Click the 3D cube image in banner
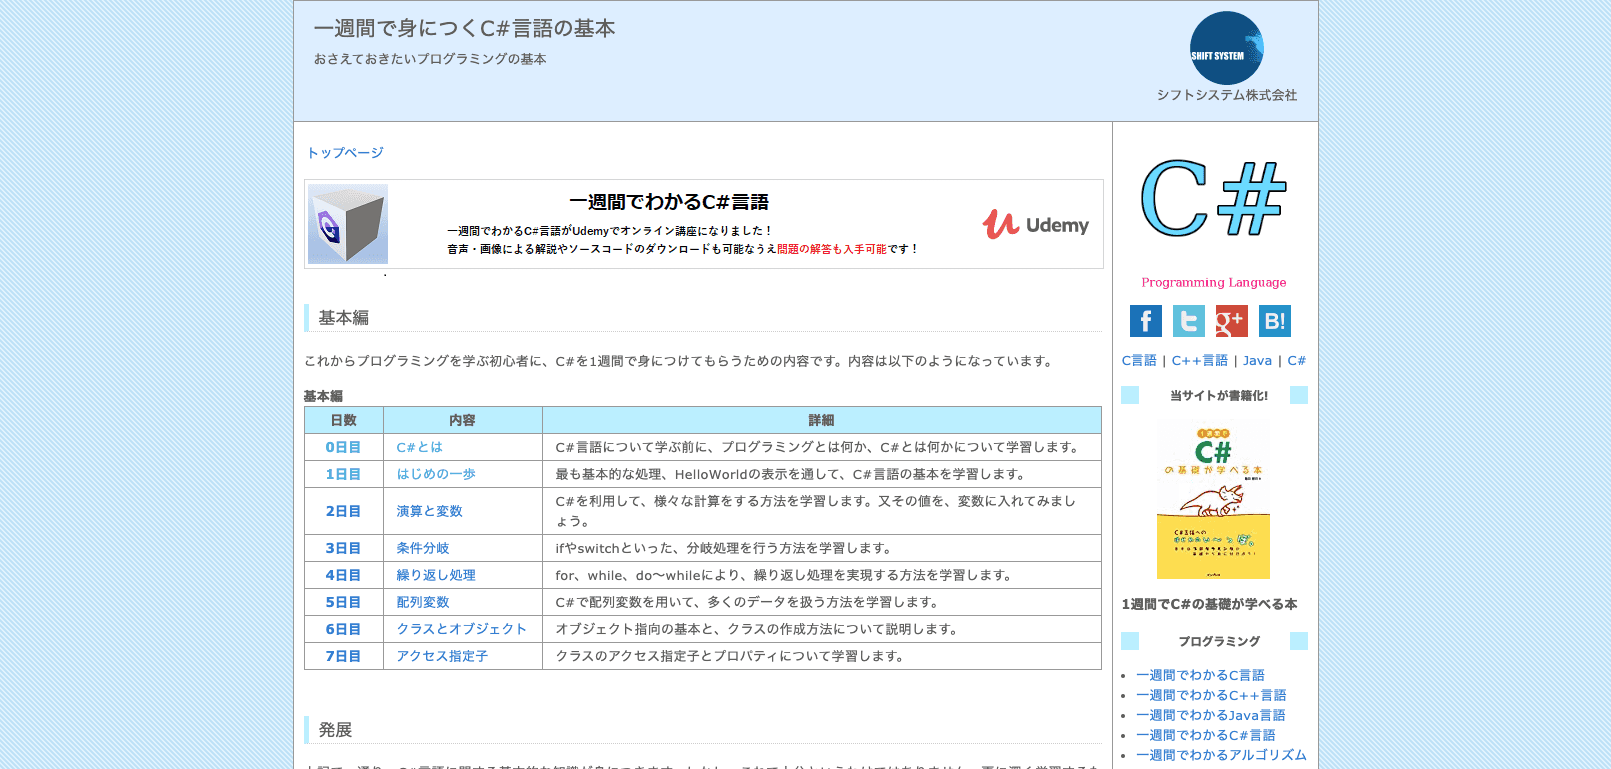 pos(348,224)
